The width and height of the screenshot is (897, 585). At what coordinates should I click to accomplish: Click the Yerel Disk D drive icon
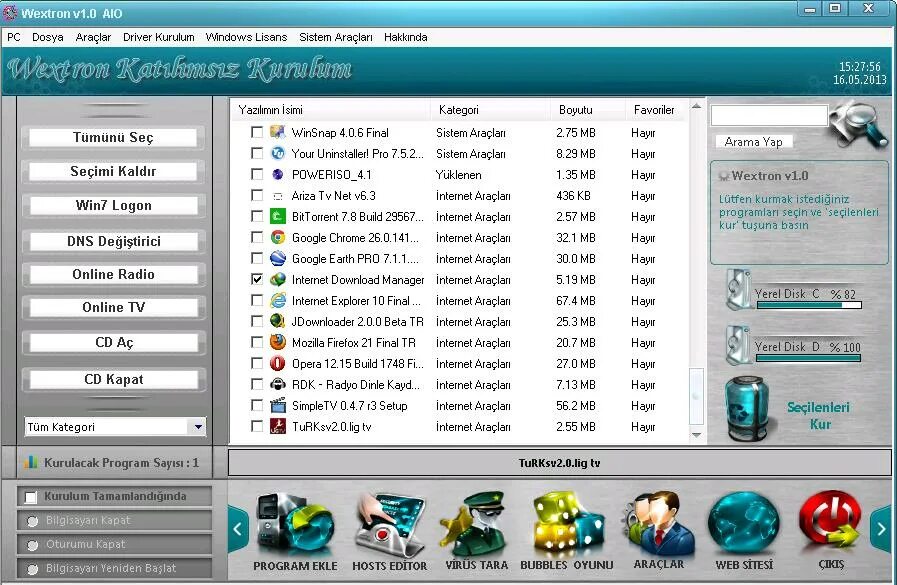pos(738,344)
